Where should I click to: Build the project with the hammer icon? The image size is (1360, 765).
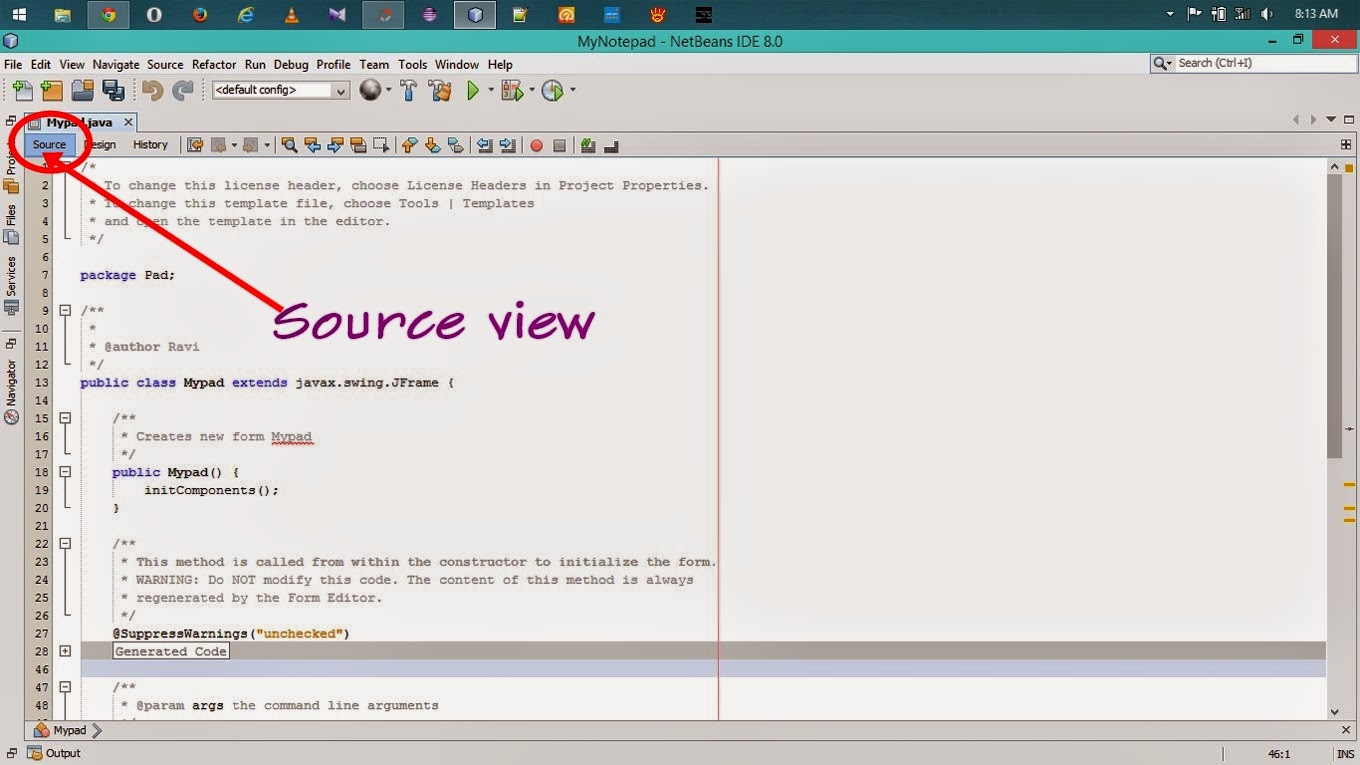point(409,90)
